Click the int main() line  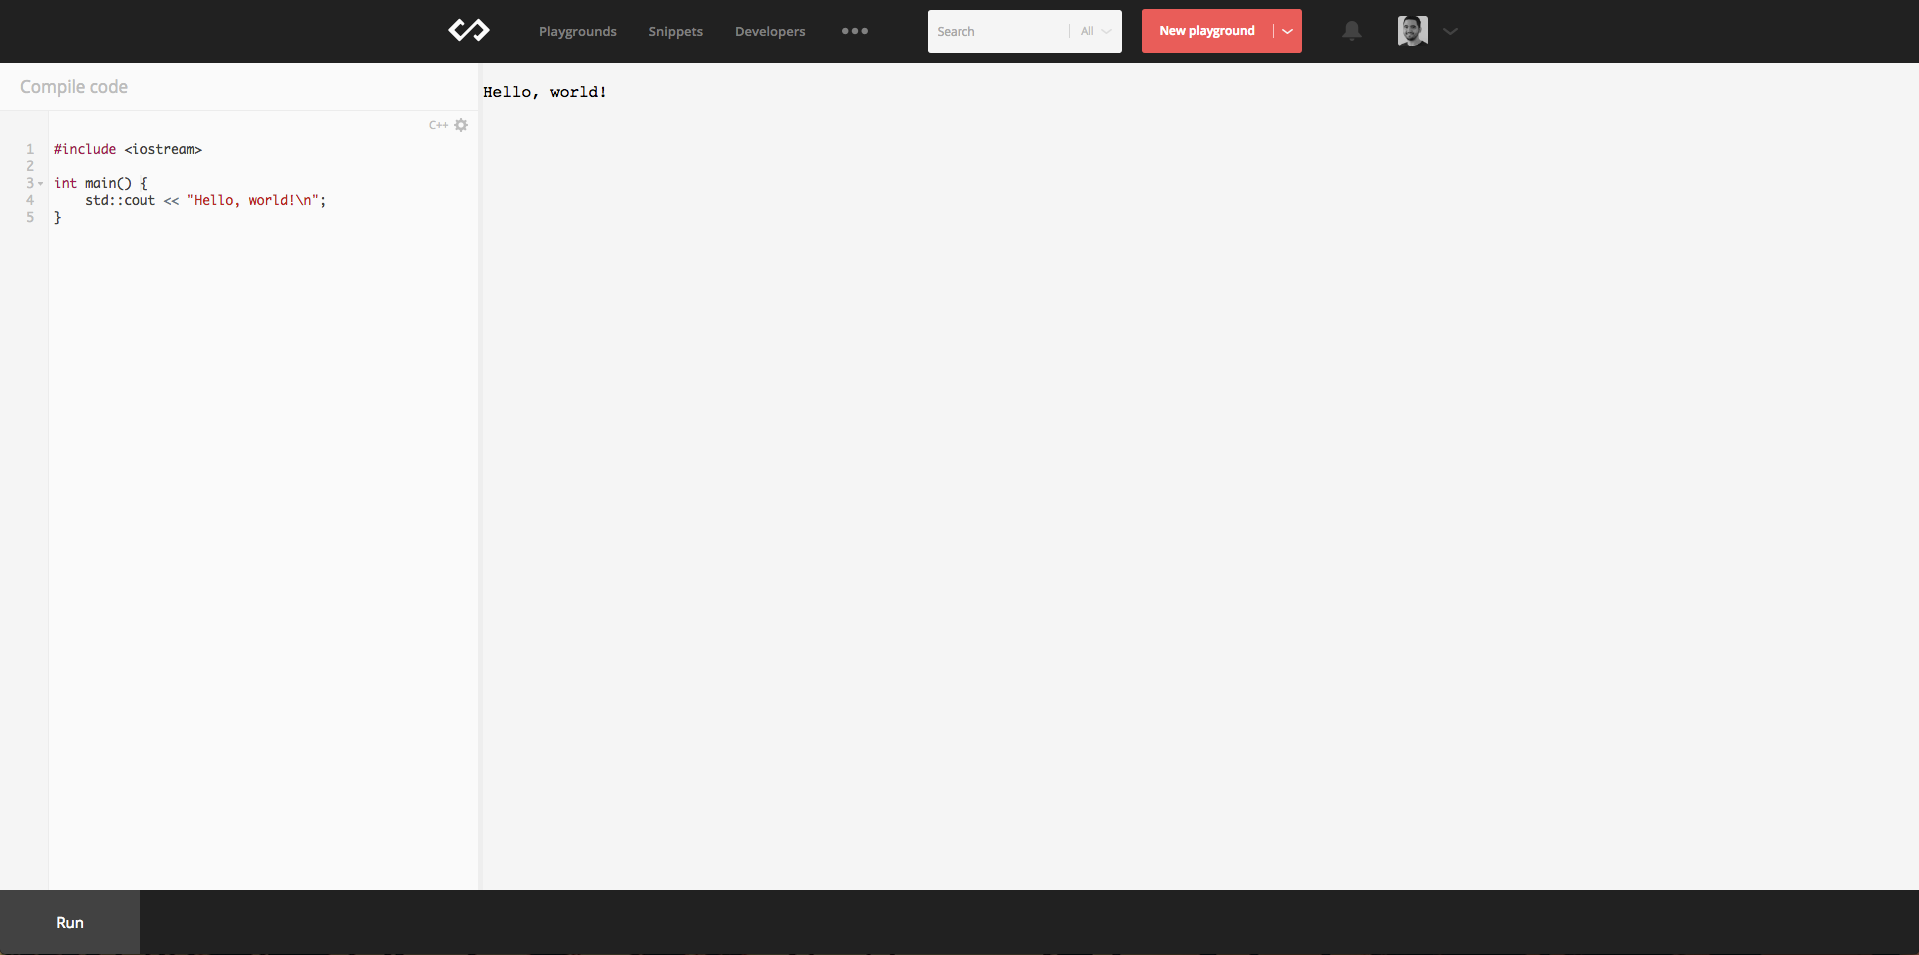[101, 183]
